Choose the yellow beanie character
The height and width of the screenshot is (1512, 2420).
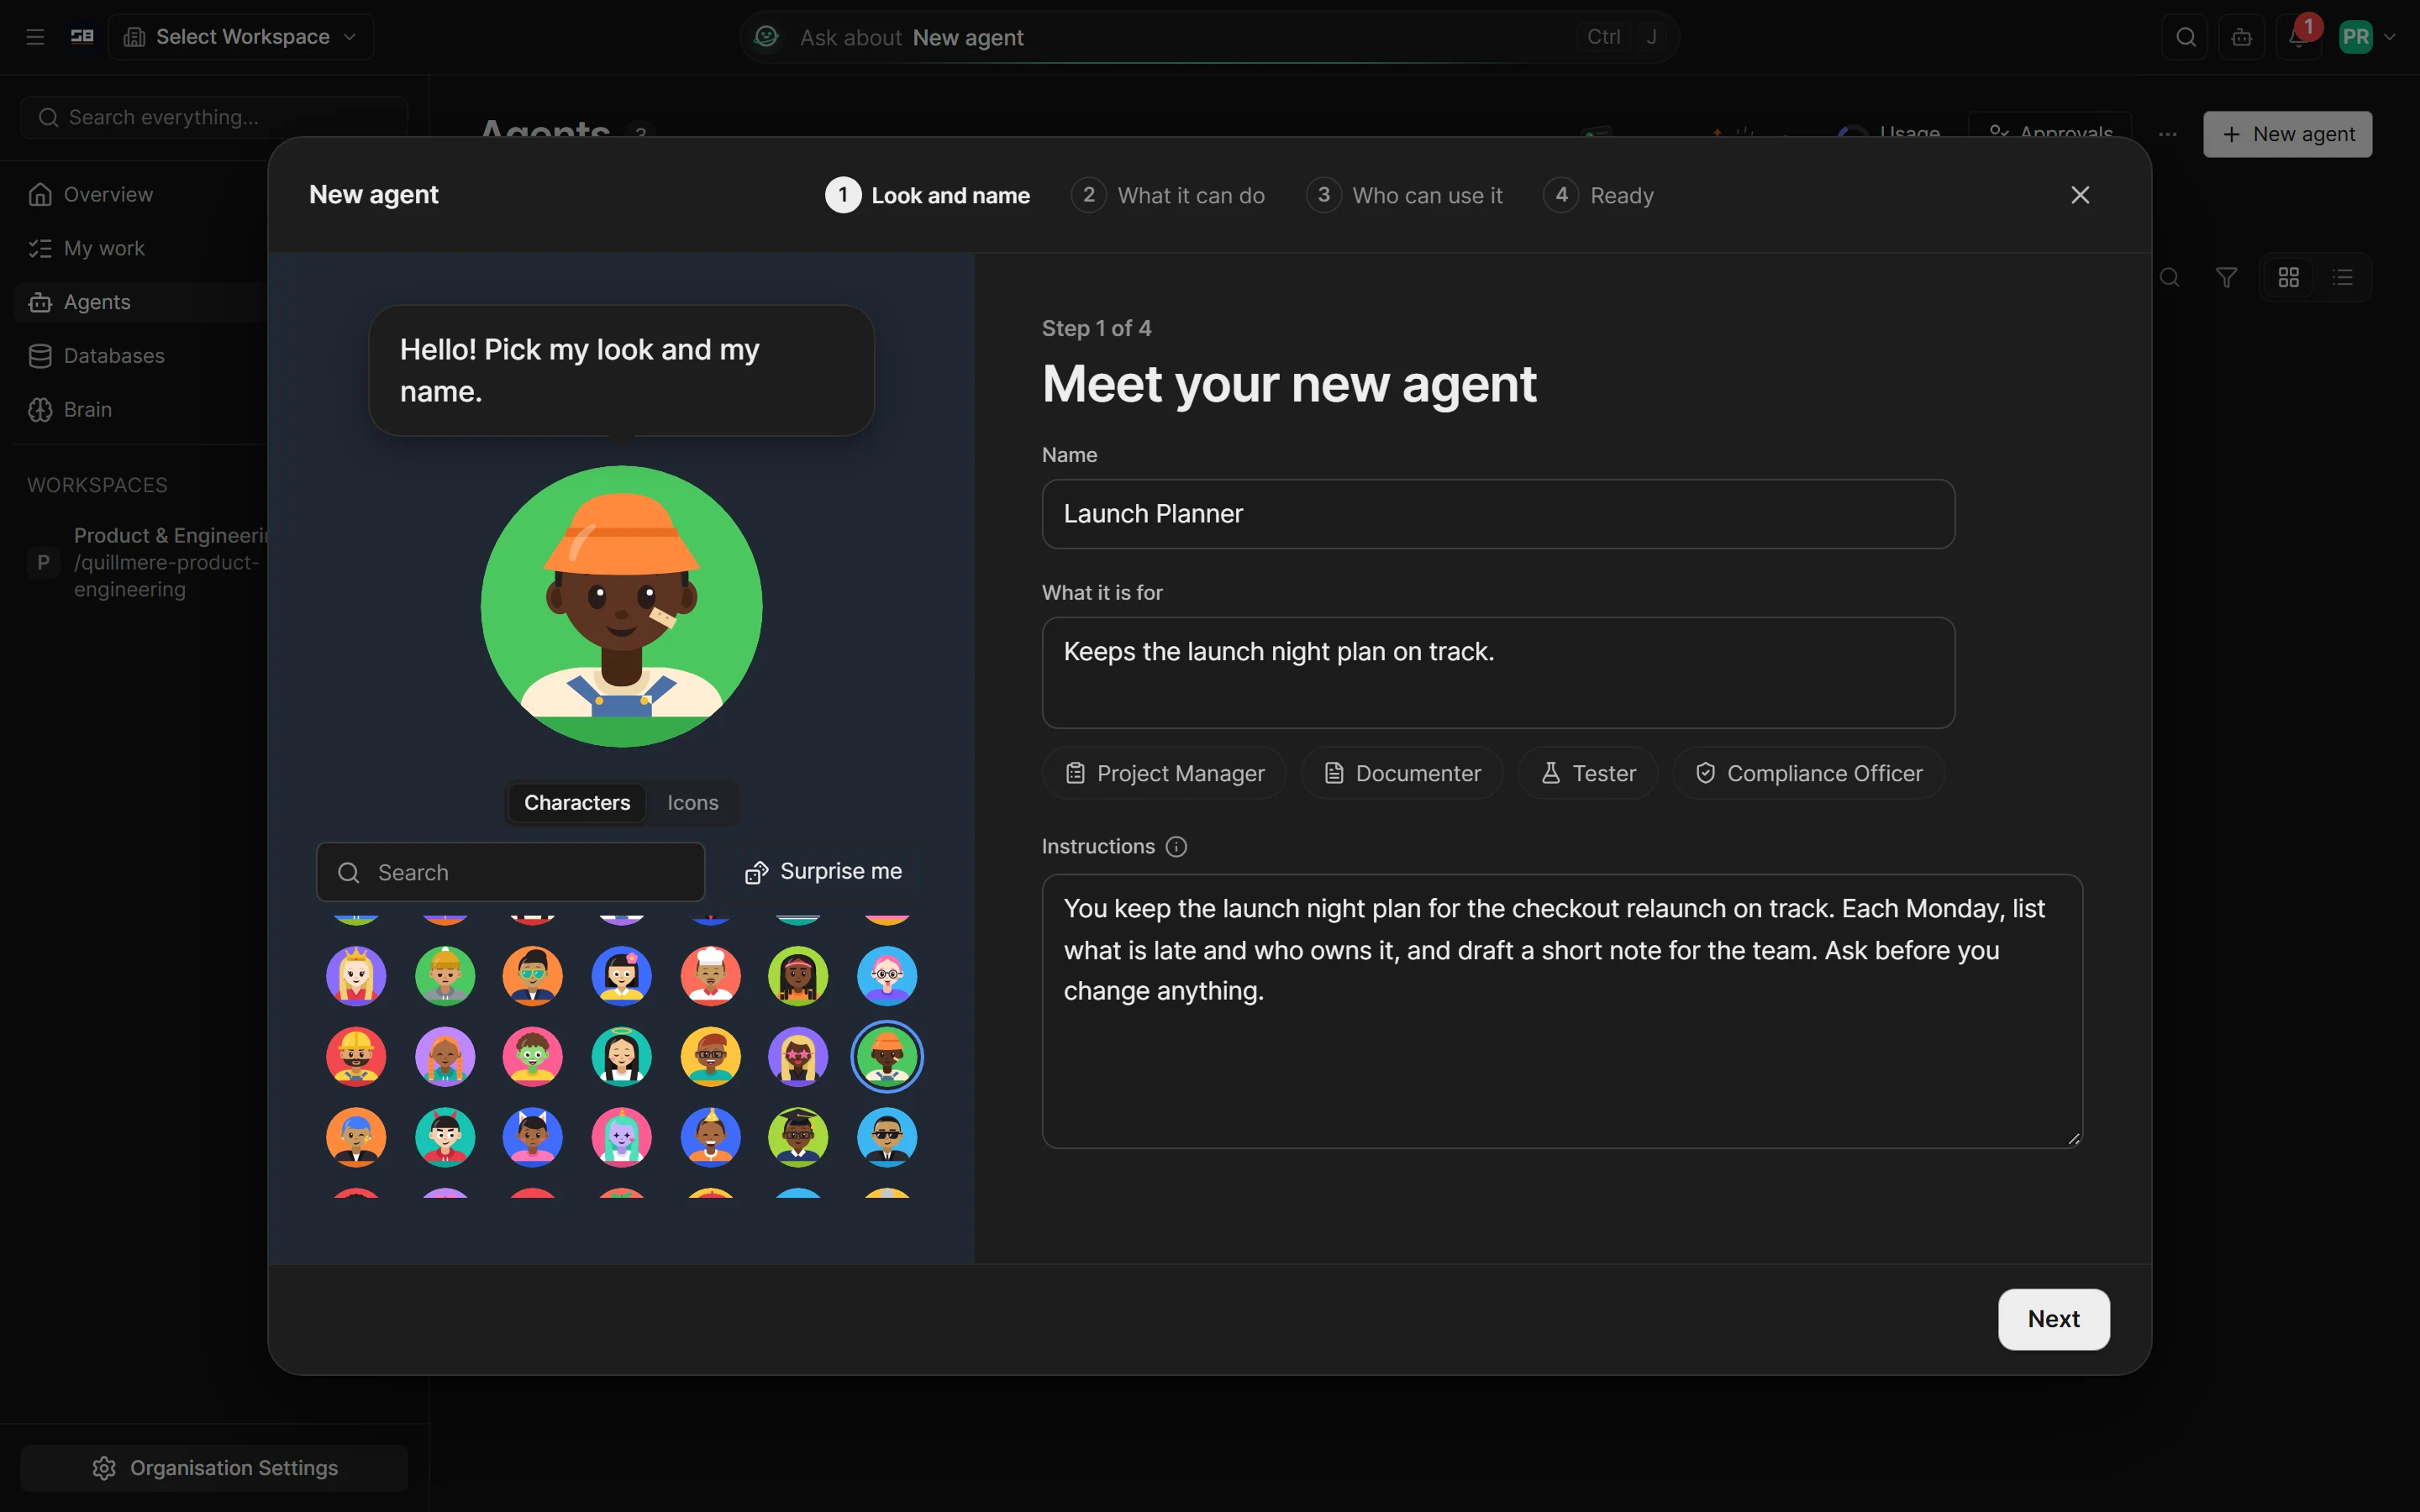click(445, 976)
